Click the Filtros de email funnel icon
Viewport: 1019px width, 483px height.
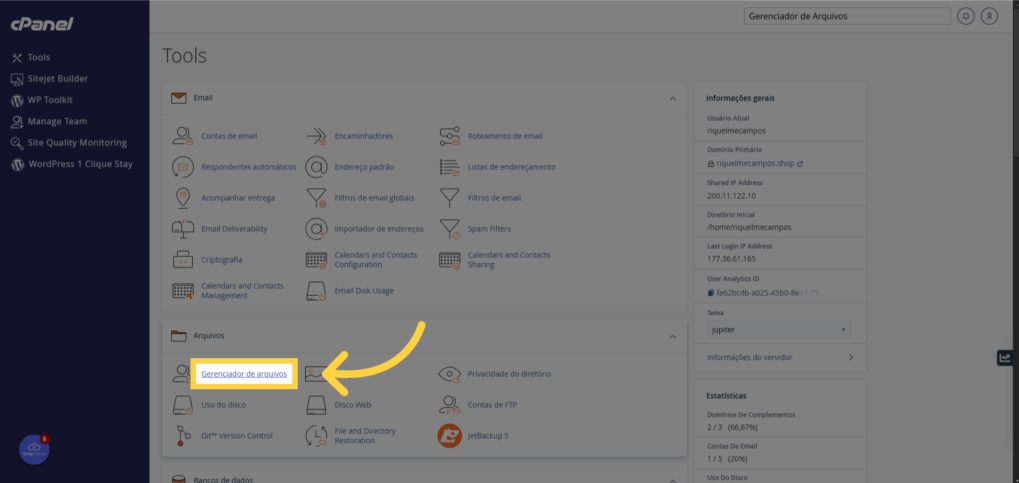pyautogui.click(x=450, y=197)
